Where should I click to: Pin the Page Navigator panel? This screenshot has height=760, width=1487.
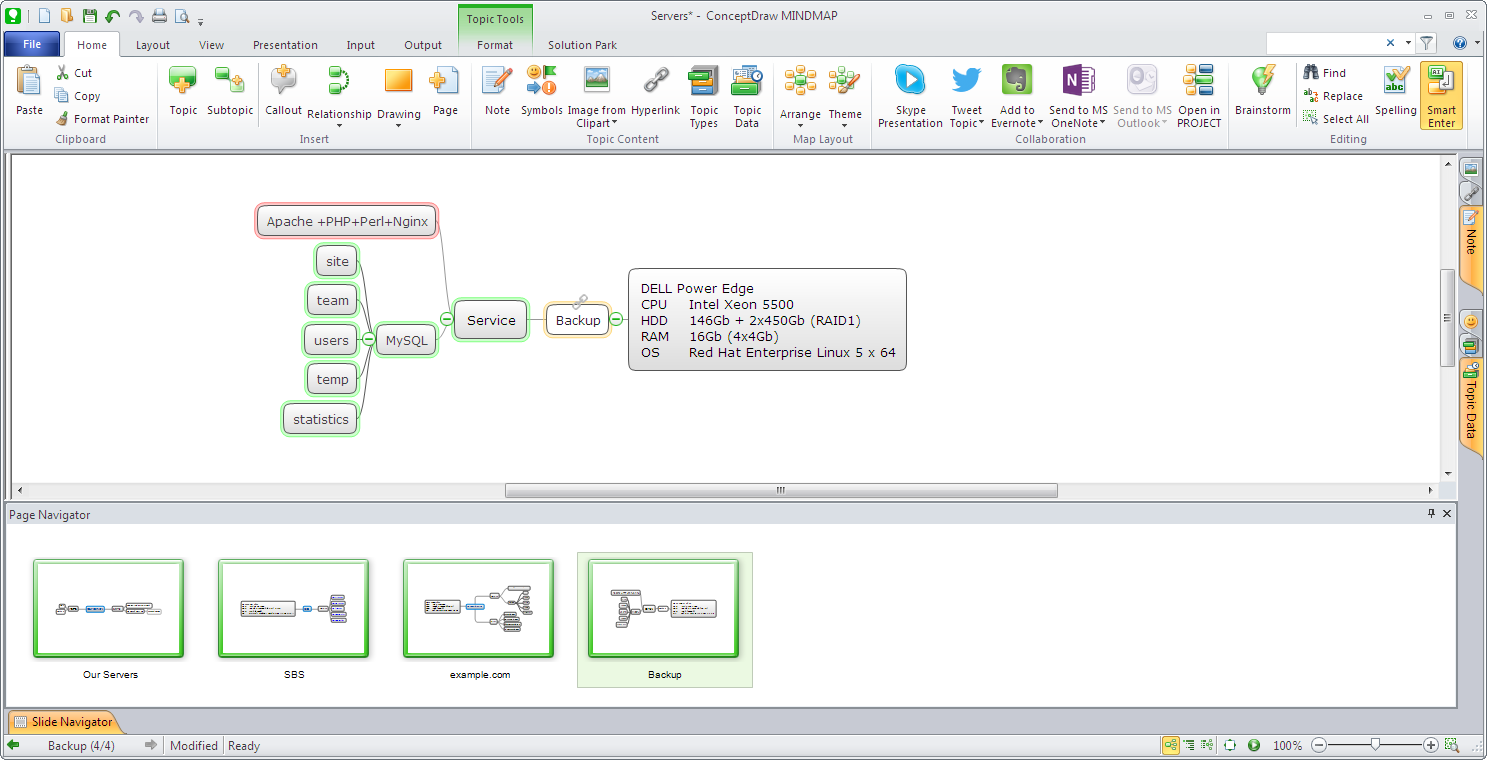click(x=1431, y=513)
